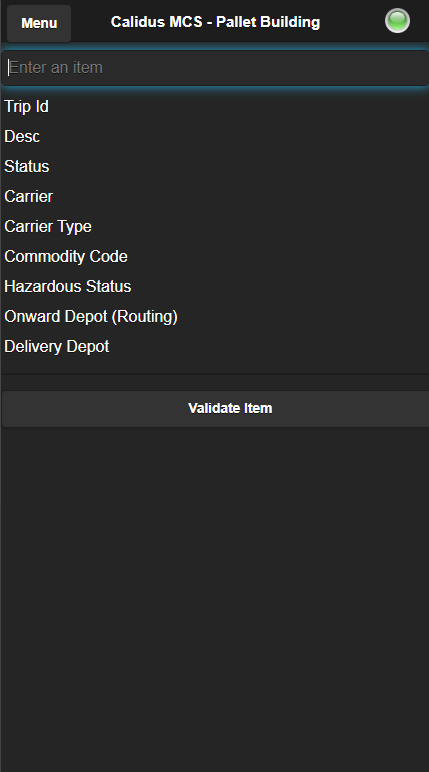The image size is (429, 772).
Task: Click the Delivery Depot label
Action: click(x=57, y=347)
